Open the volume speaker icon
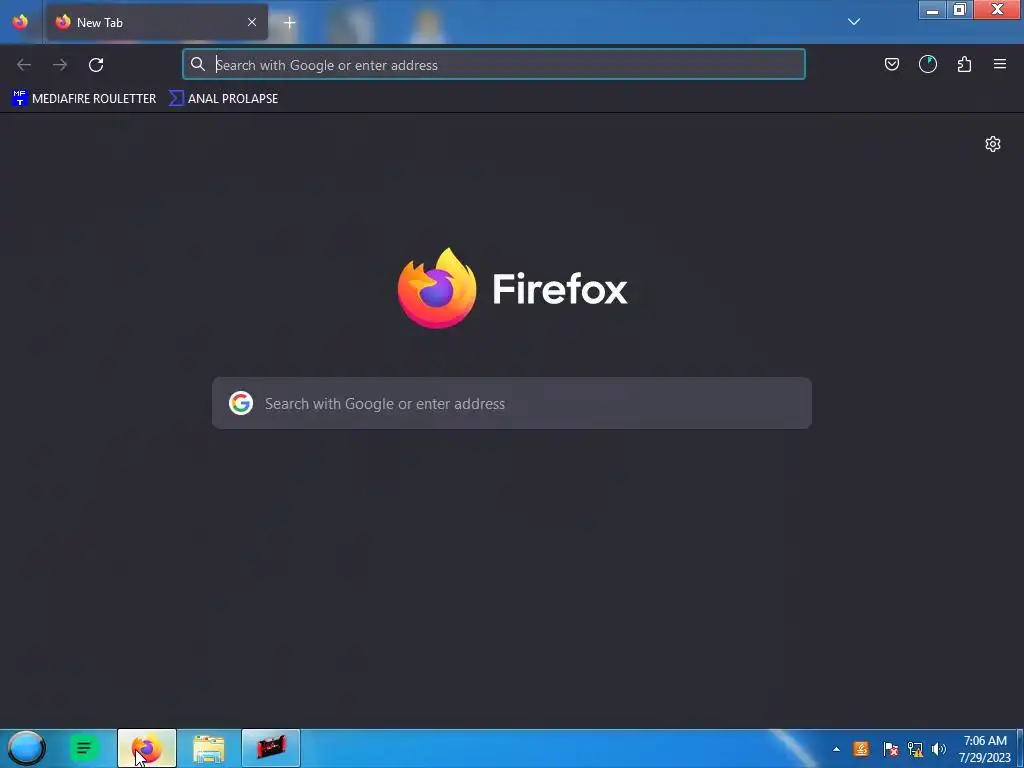This screenshot has height=768, width=1024. point(939,749)
